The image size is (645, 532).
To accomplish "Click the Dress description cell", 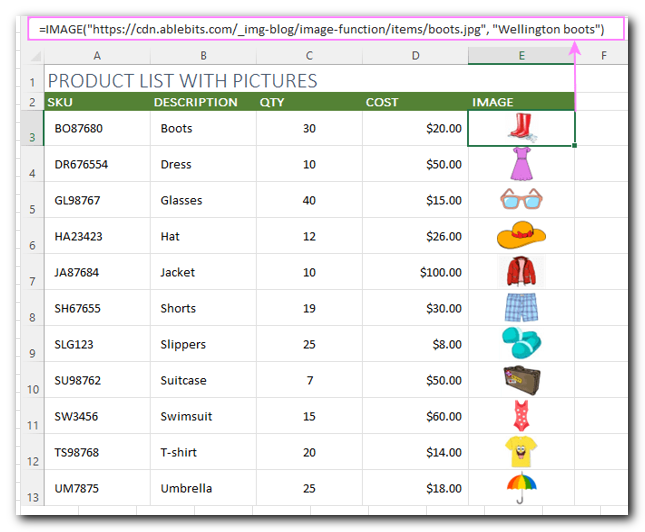I will pyautogui.click(x=203, y=164).
